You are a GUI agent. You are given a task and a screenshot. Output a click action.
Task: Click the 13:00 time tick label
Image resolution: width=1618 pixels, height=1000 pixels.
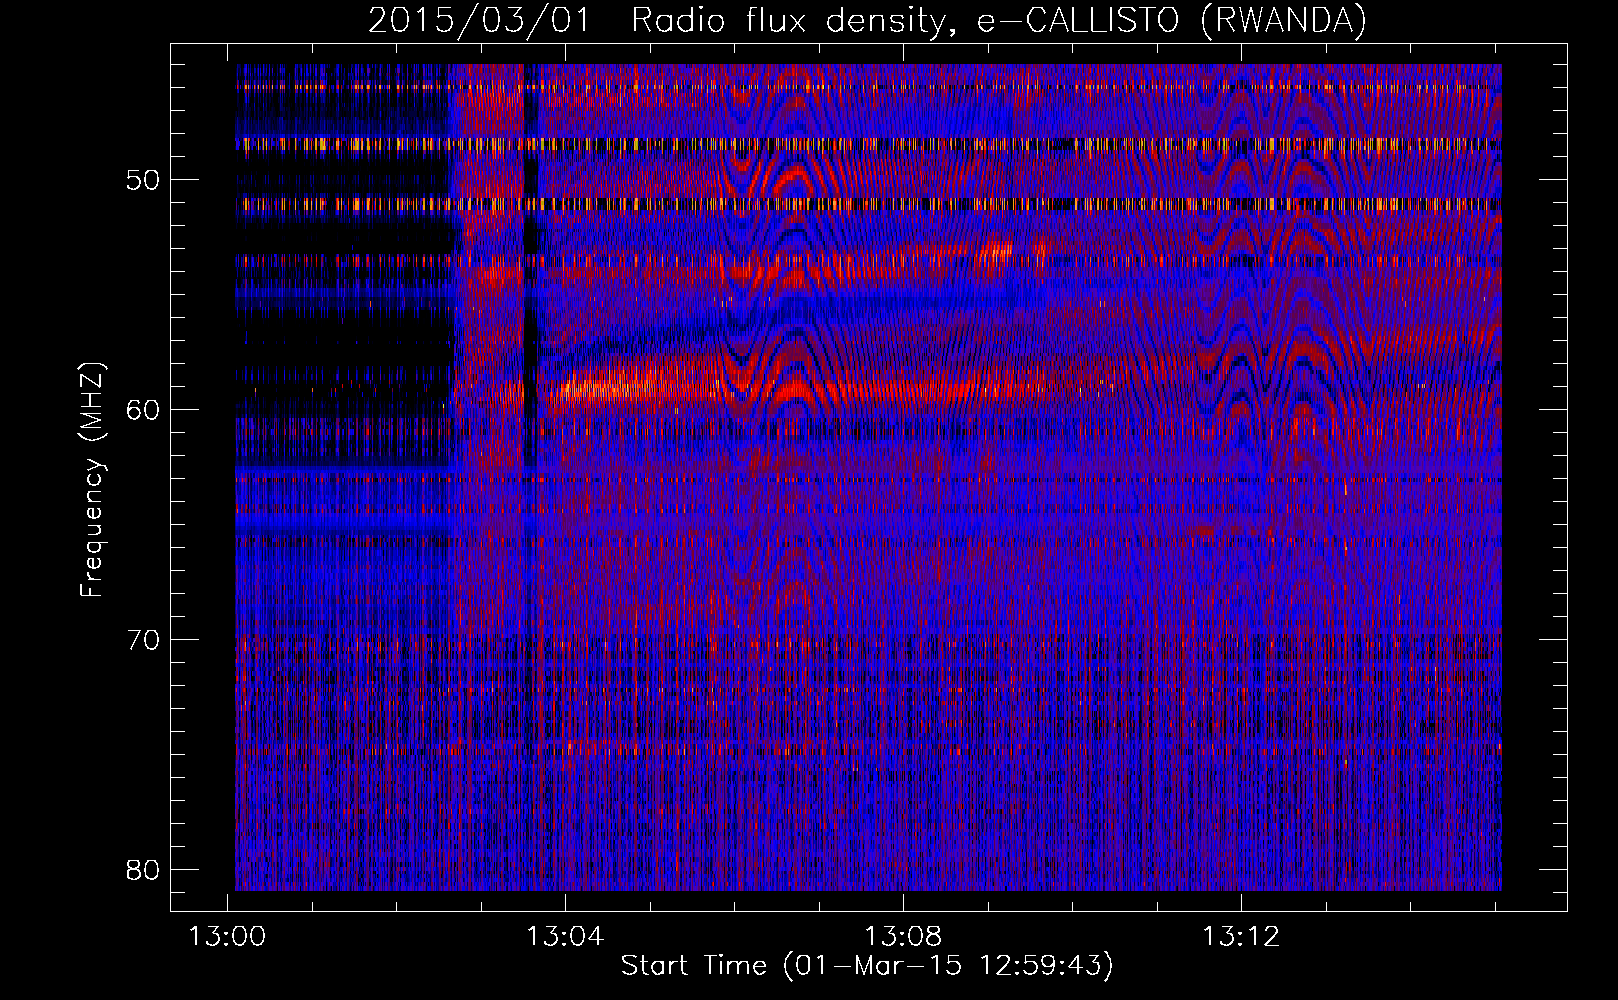[x=228, y=937]
